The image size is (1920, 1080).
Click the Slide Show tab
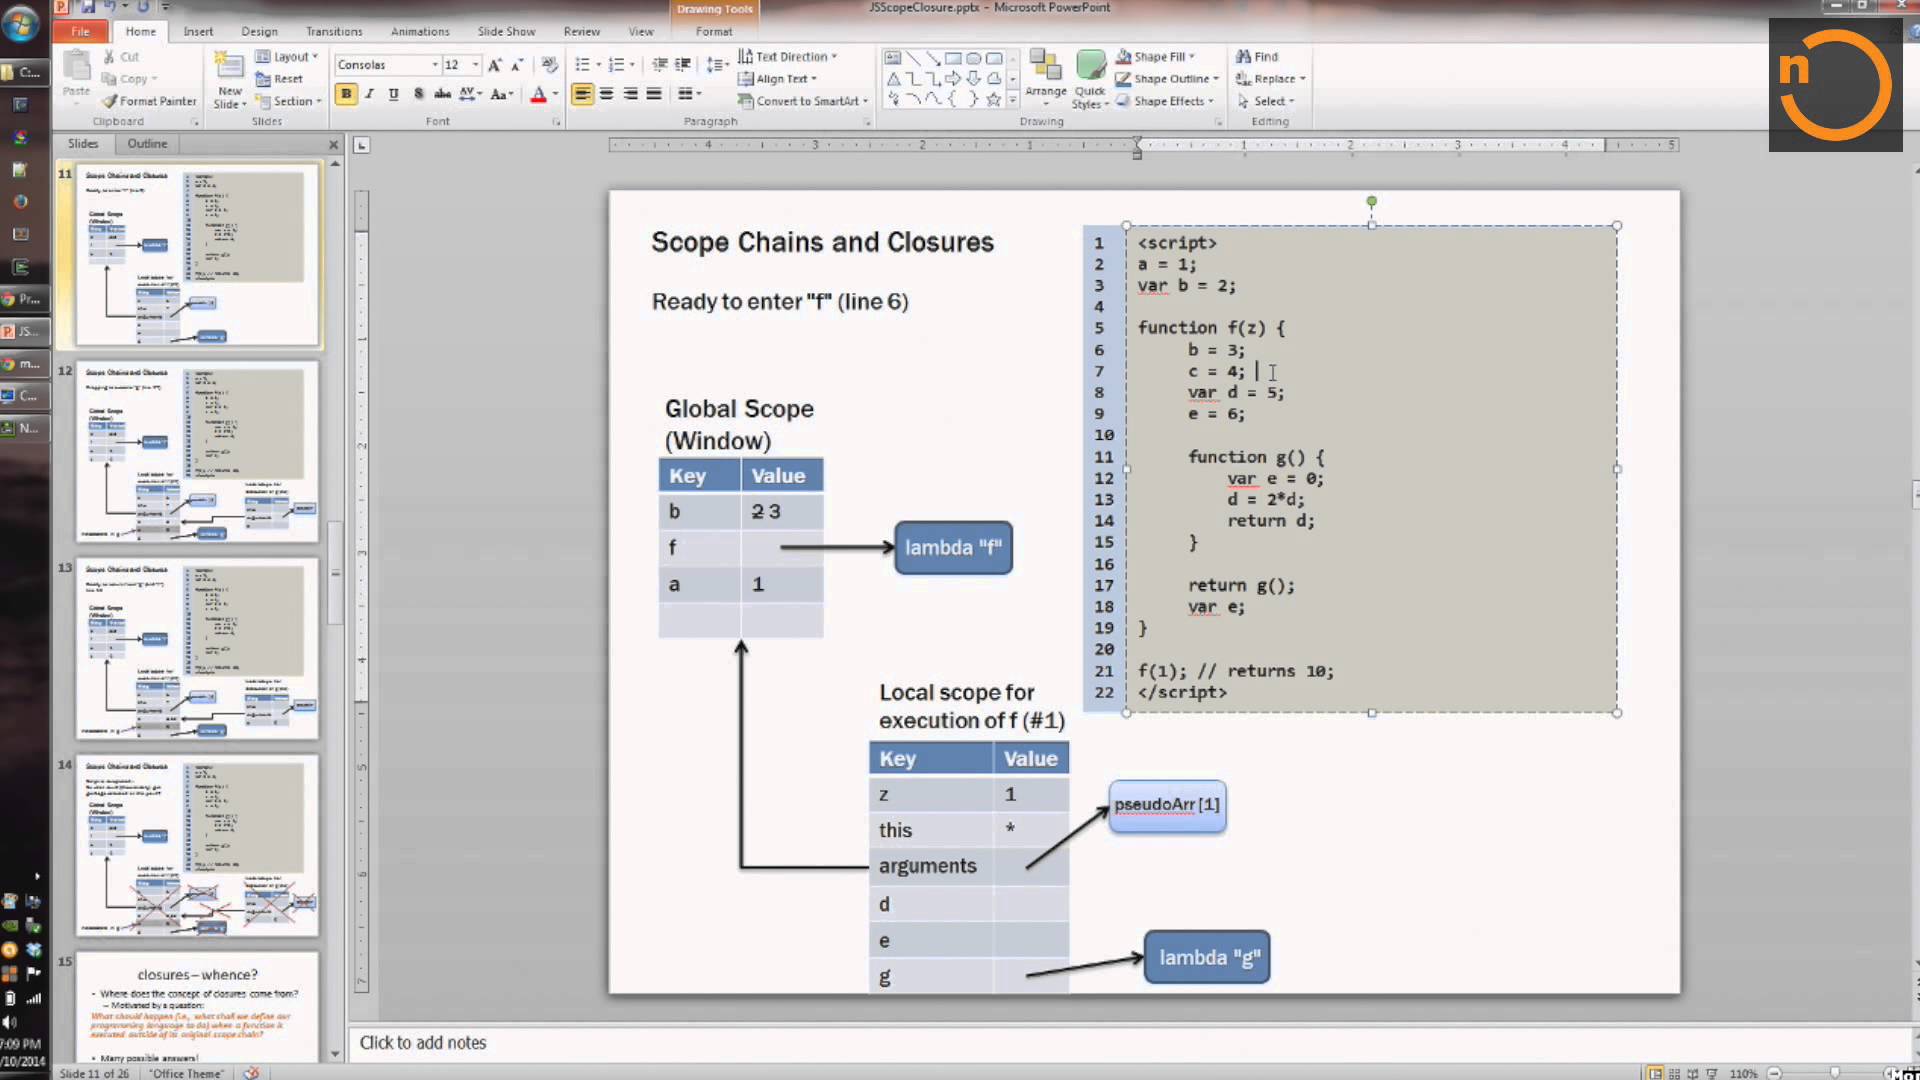coord(506,30)
